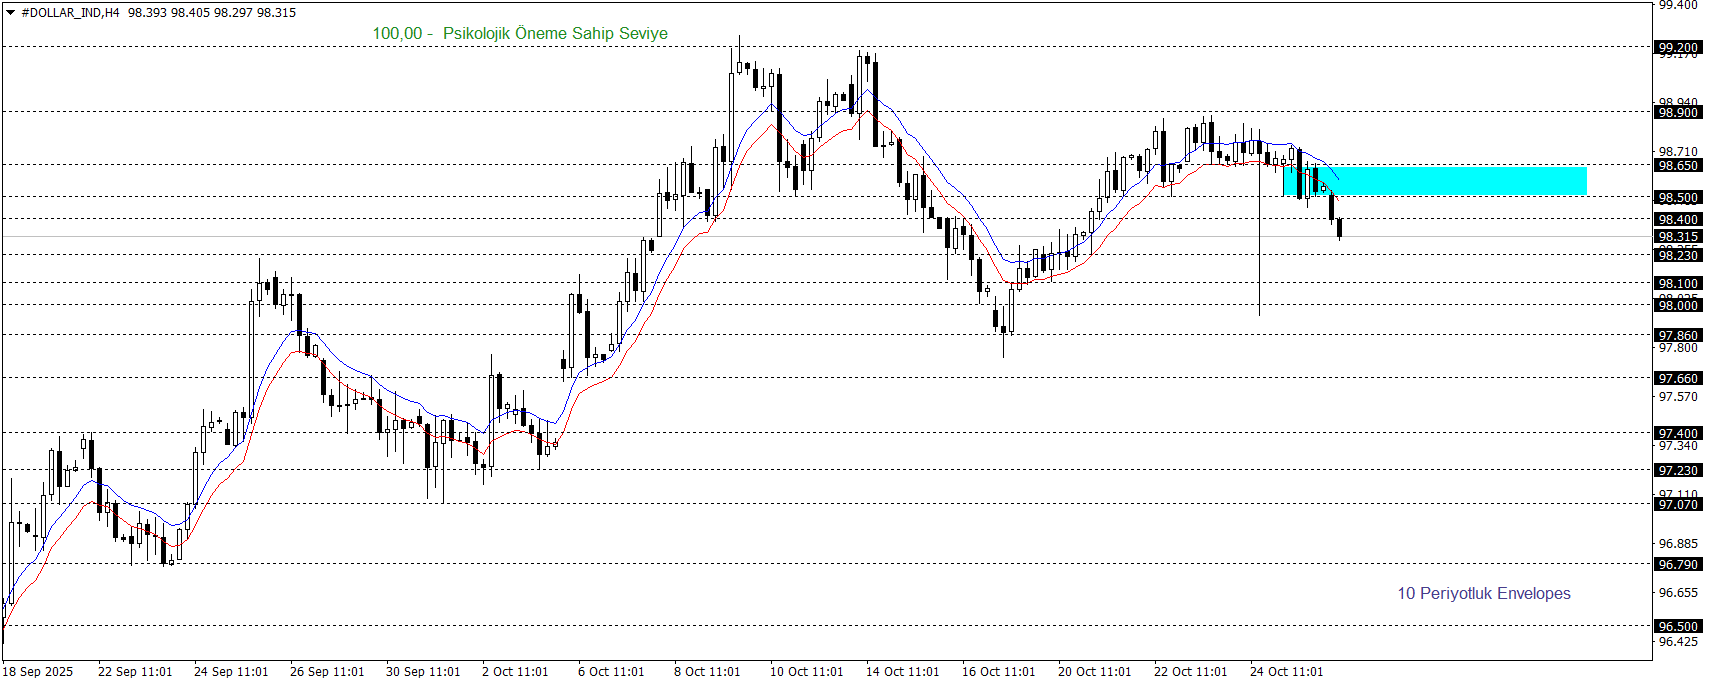
Task: Click '18 Sep 2025' on the time axis
Action: coord(38,671)
